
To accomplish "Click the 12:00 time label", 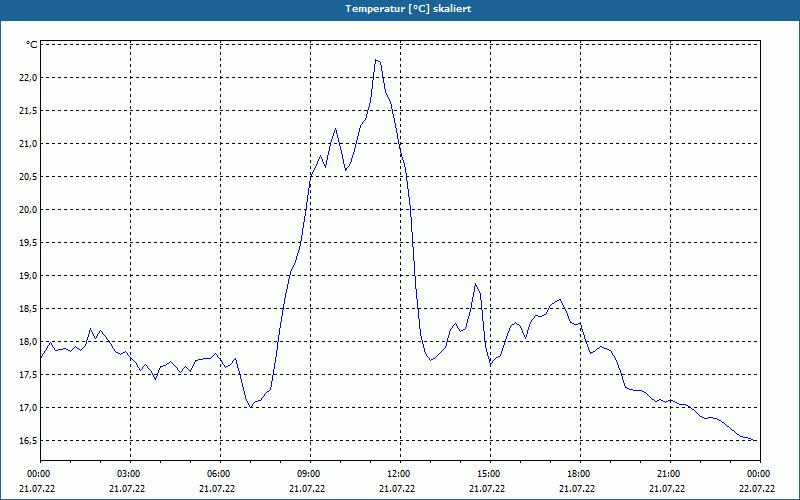I will click(x=400, y=474).
